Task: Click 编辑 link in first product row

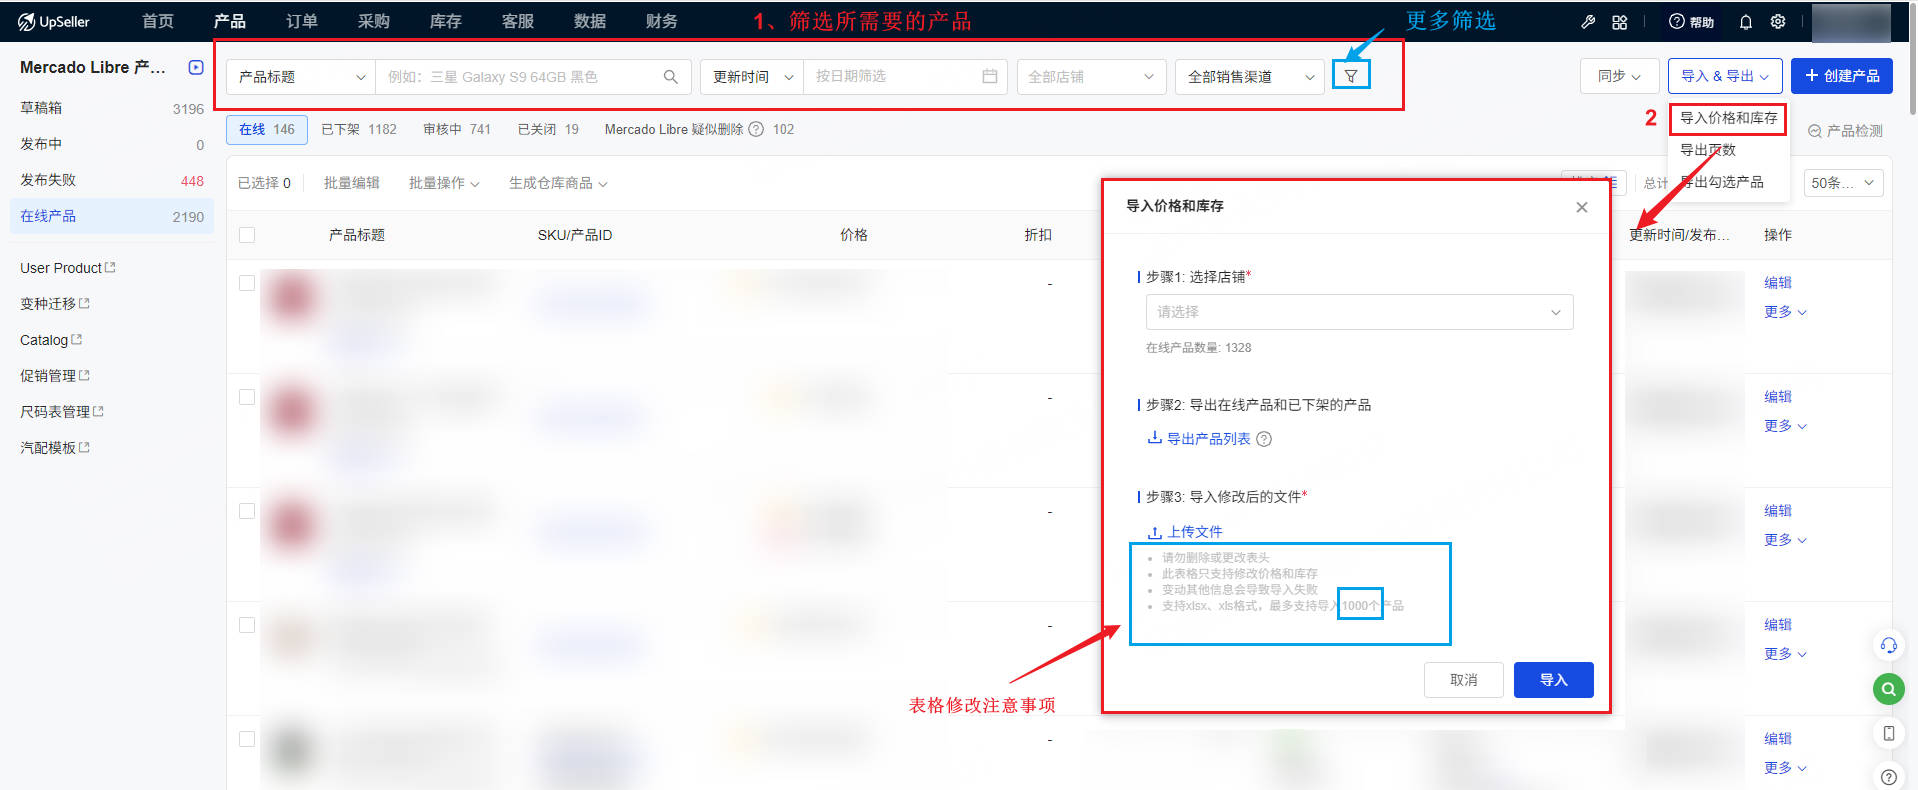Action: [x=1778, y=283]
